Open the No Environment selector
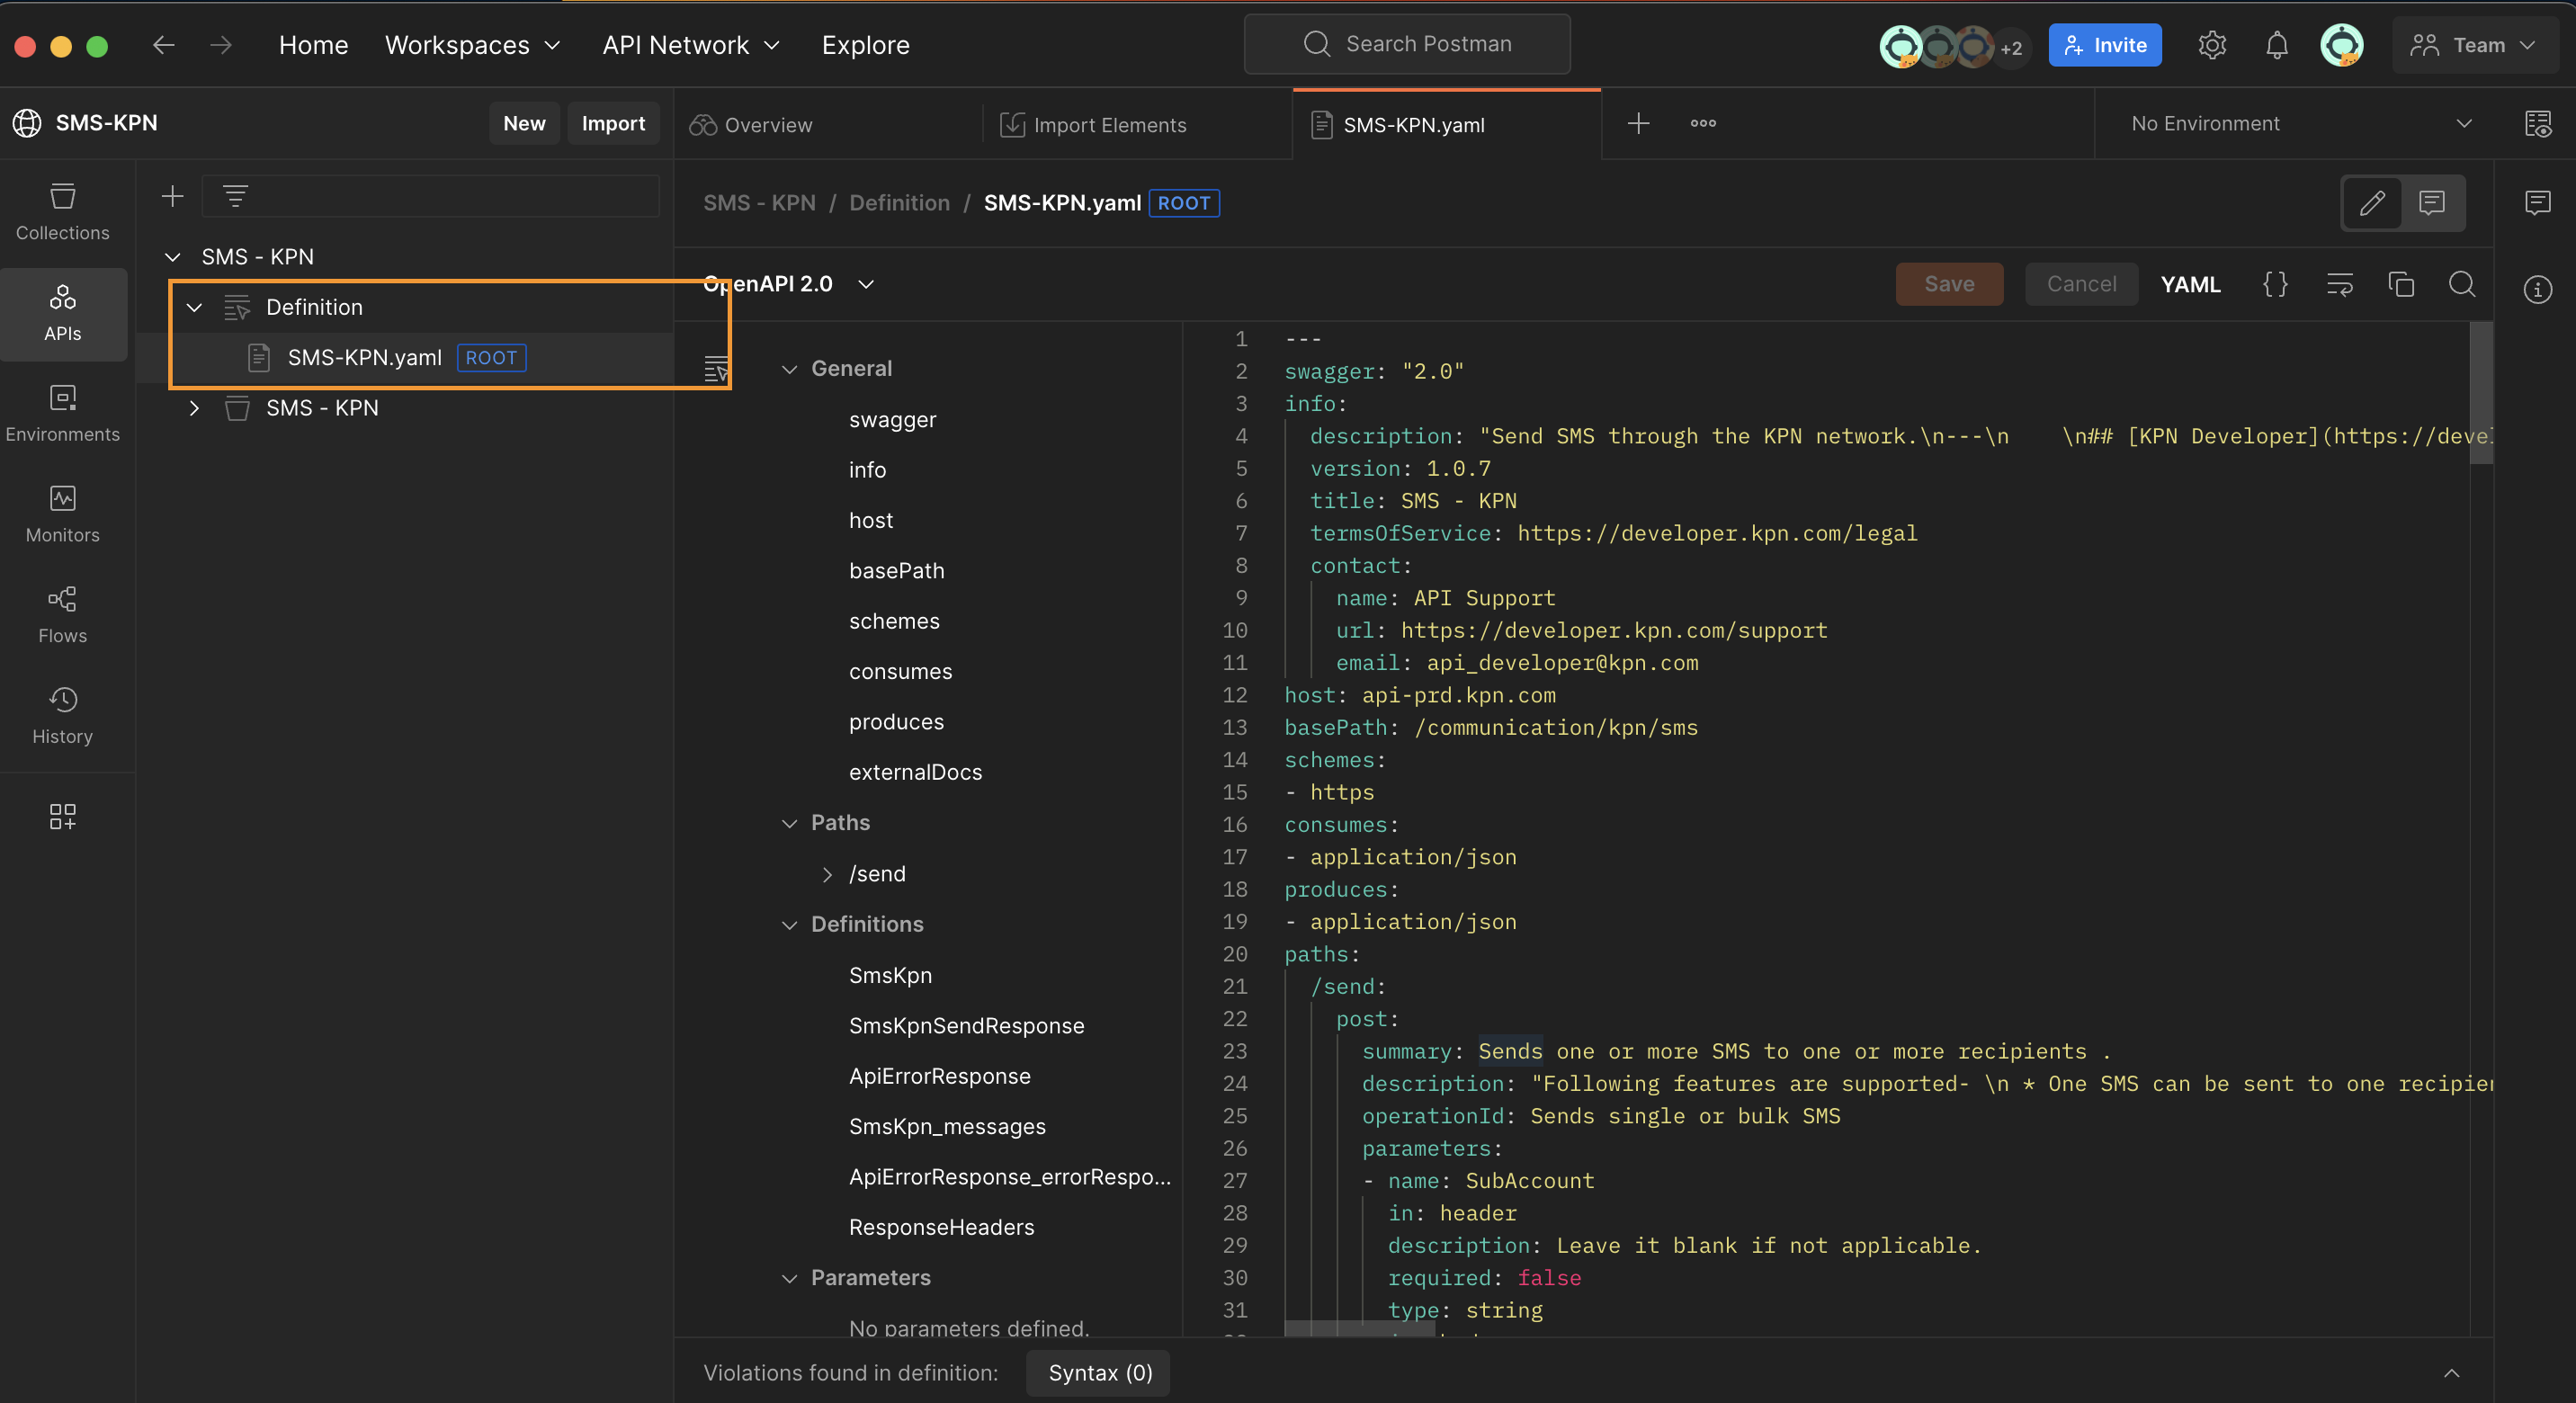Image resolution: width=2576 pixels, height=1403 pixels. pos(2300,124)
